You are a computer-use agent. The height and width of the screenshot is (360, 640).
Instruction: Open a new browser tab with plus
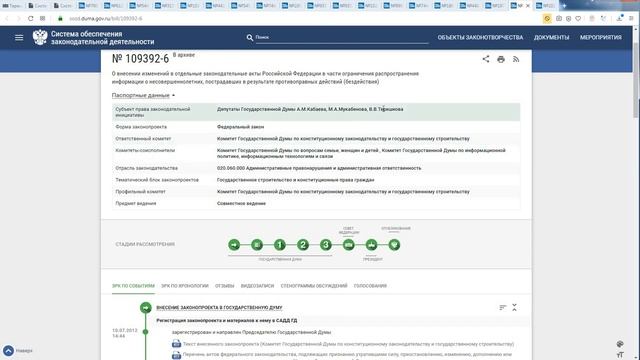(564, 6)
